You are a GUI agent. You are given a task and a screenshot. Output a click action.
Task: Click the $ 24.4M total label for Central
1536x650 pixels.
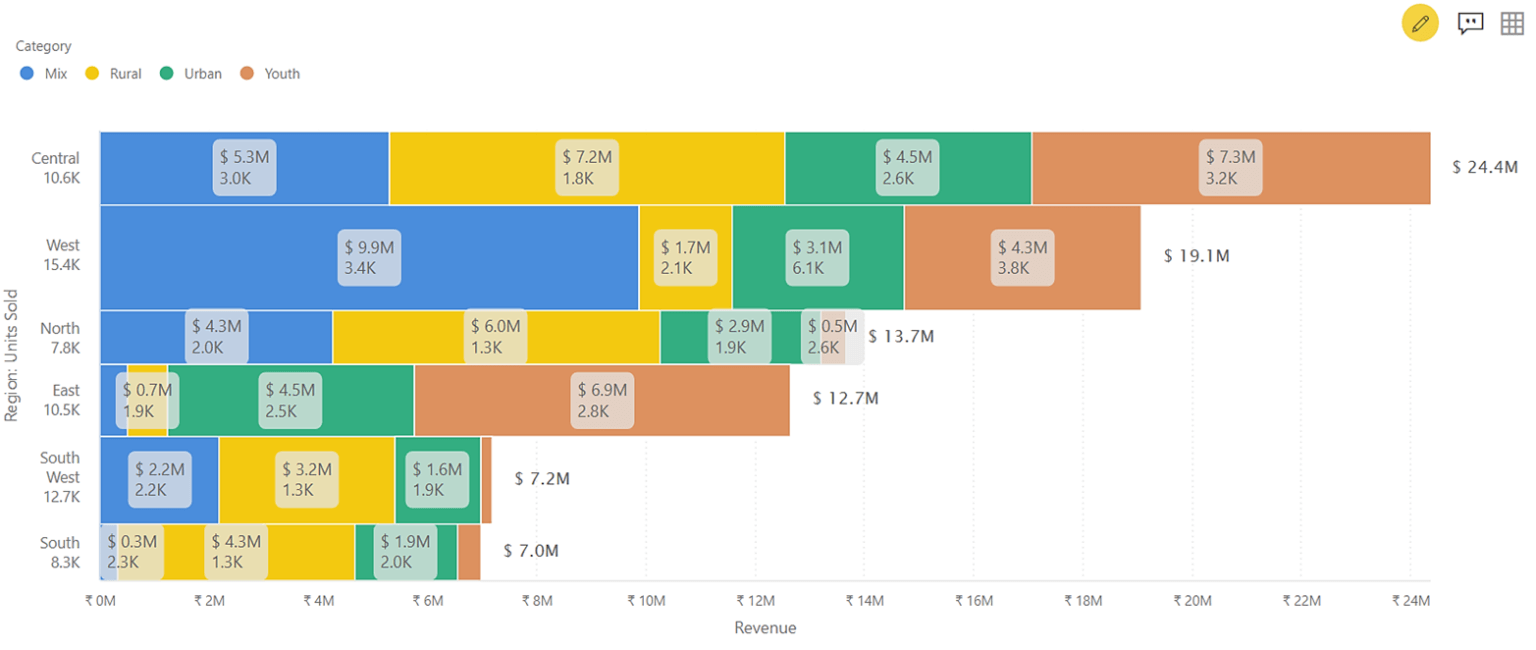[1484, 167]
